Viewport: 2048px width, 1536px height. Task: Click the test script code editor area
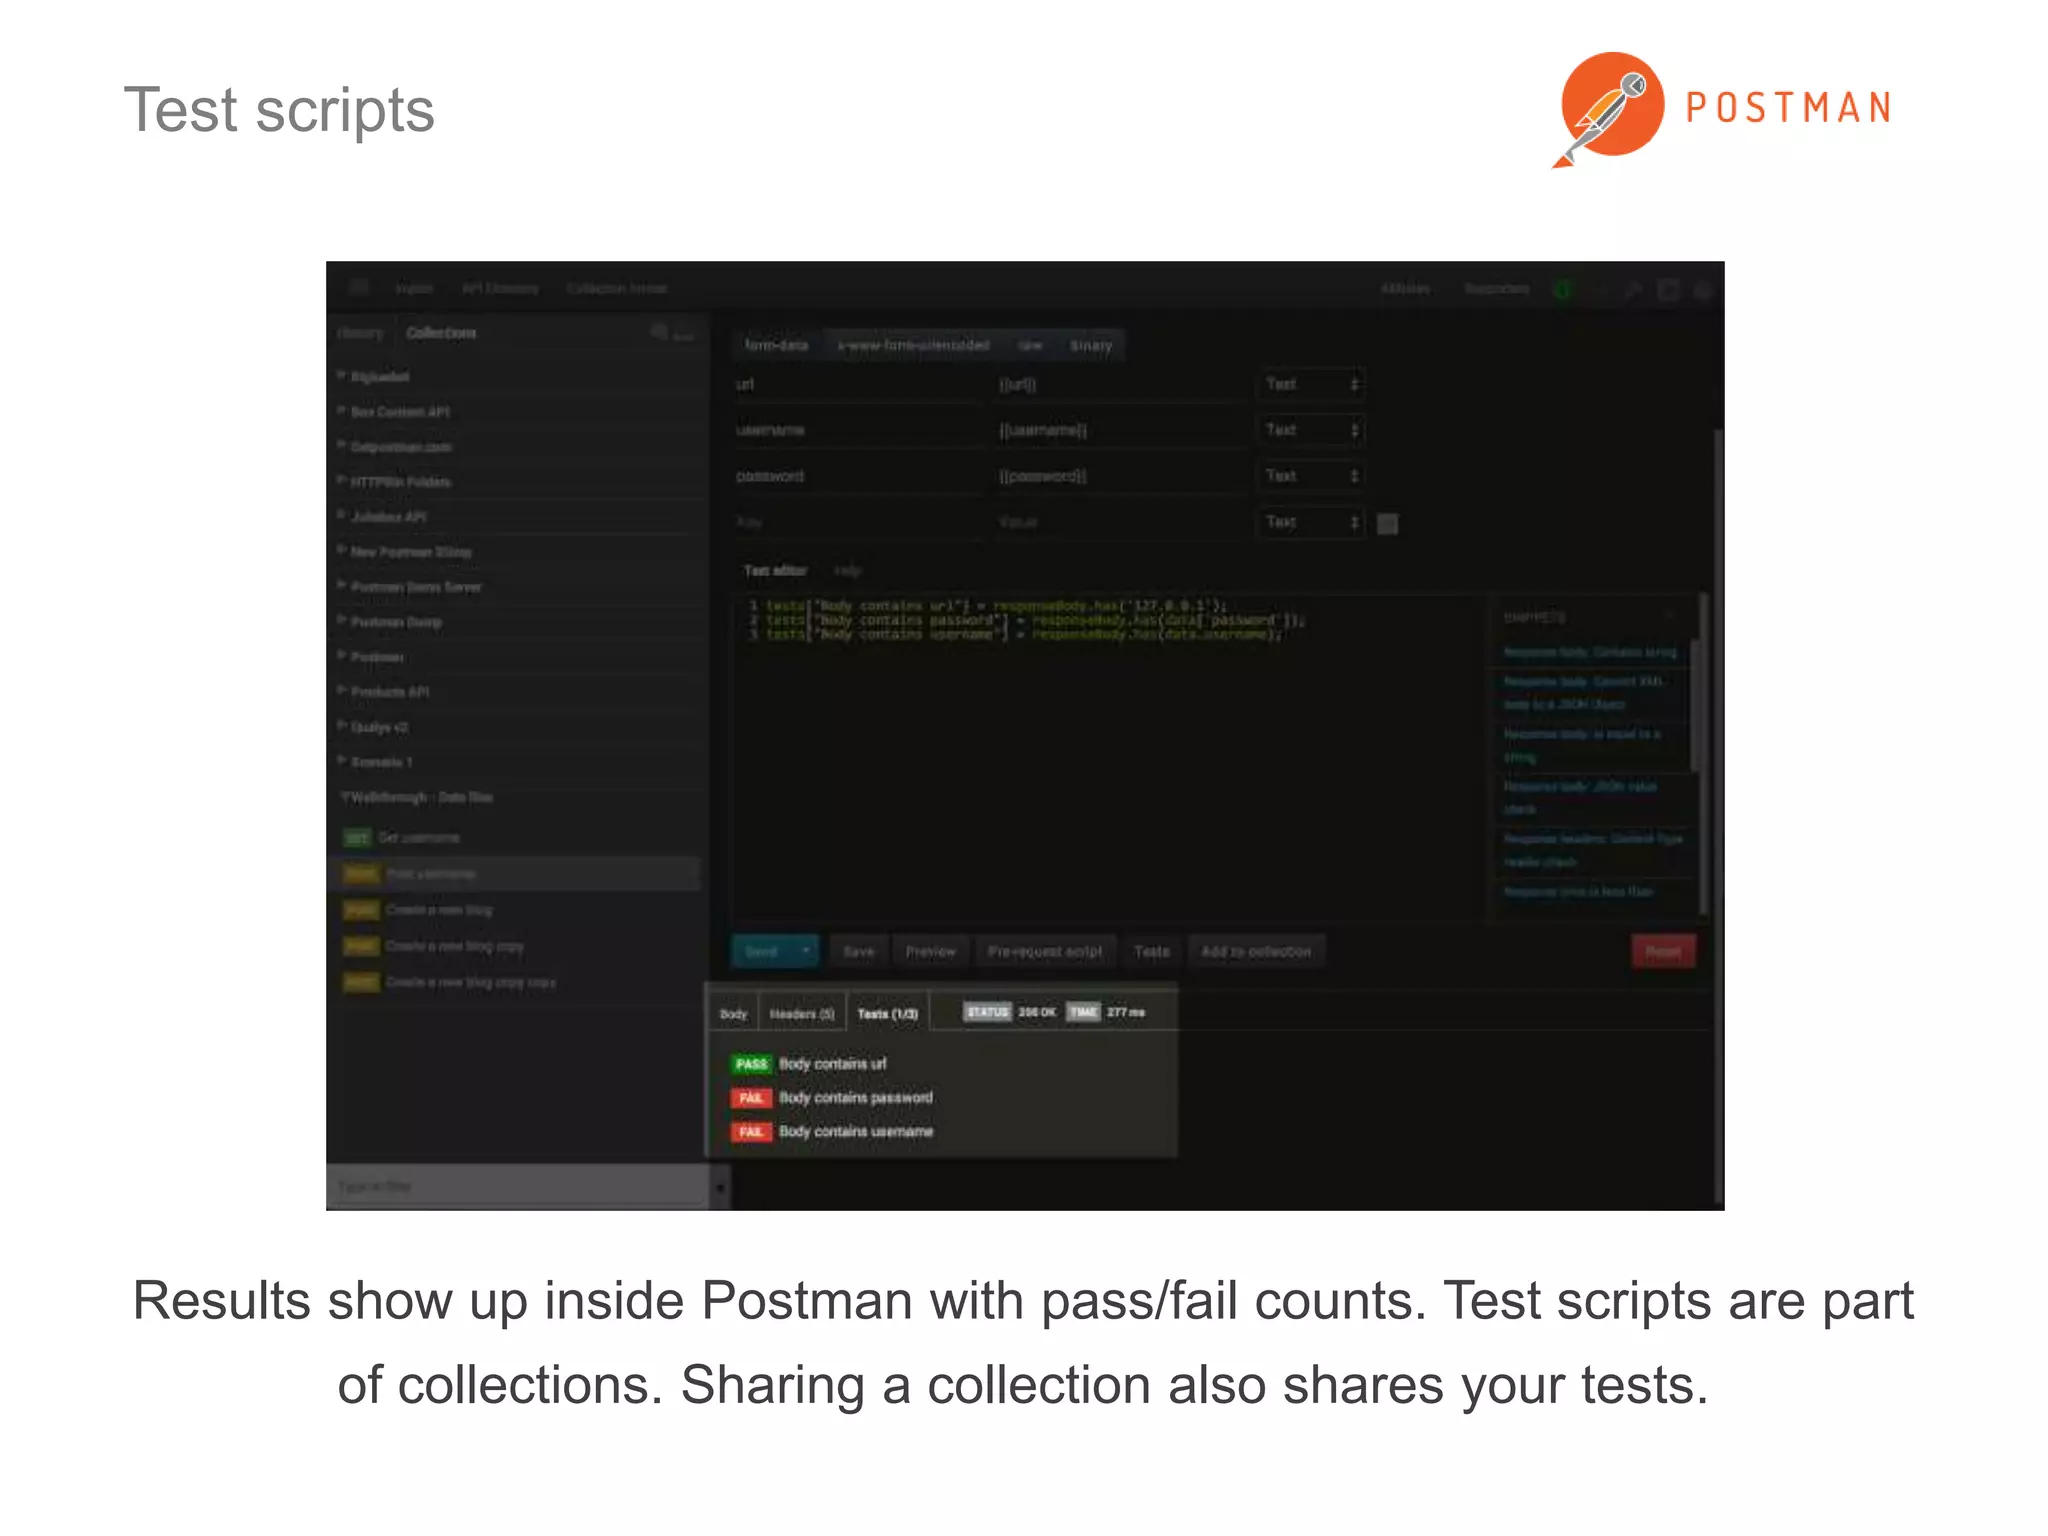[x=1109, y=758]
